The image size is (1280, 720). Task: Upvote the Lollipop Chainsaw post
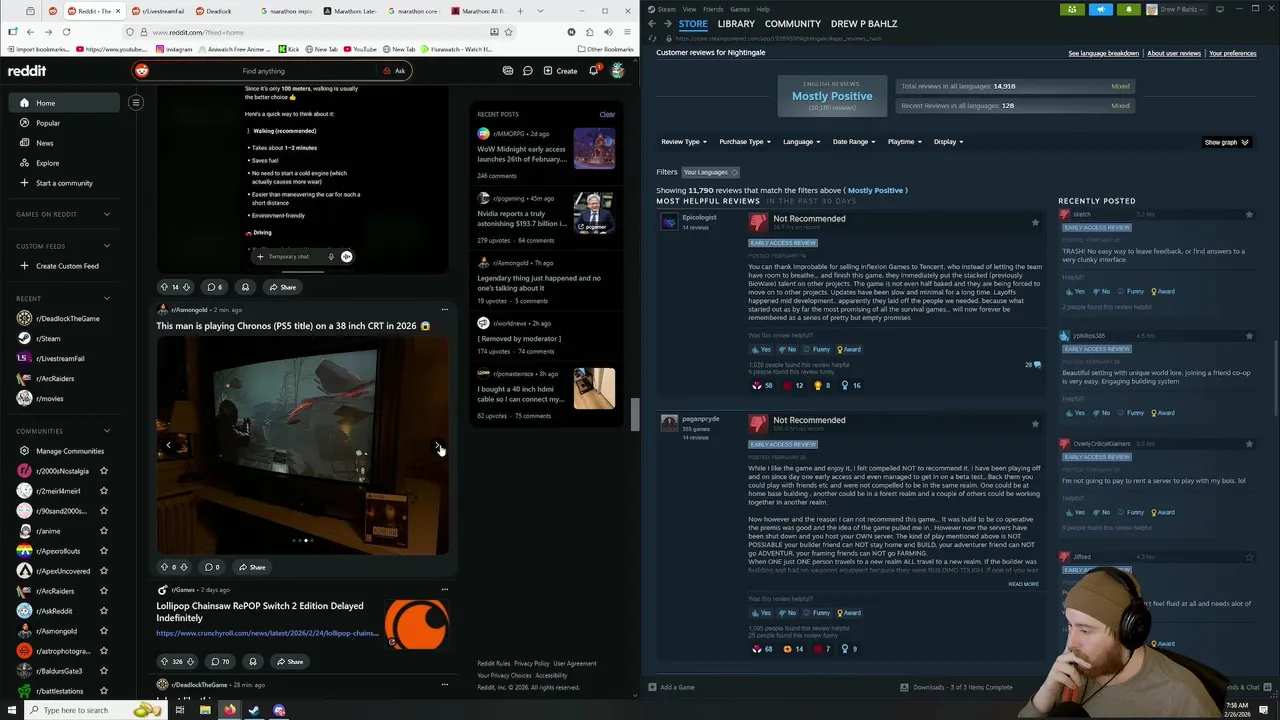tap(165, 661)
